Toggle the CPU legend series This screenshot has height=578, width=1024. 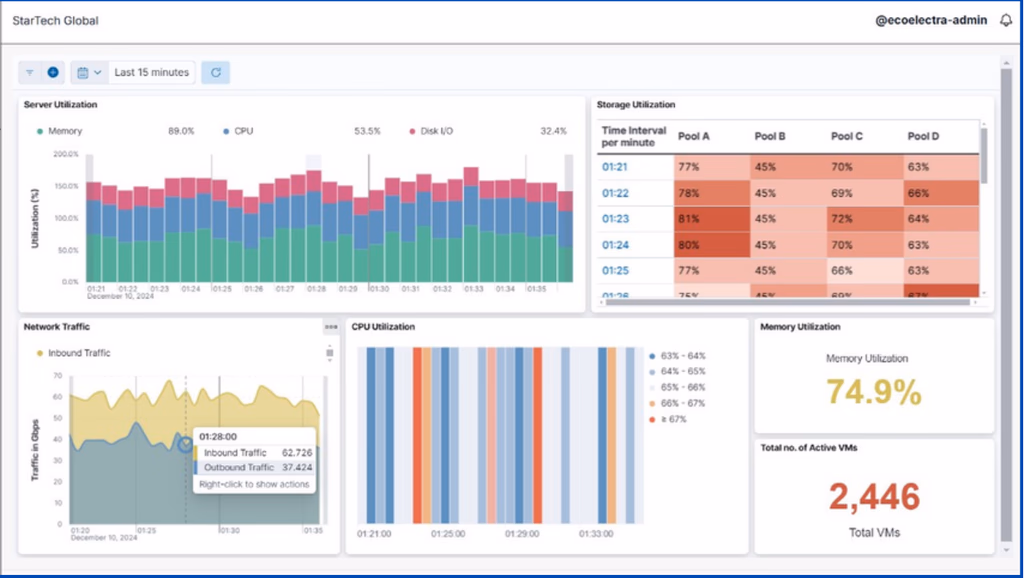pos(238,131)
